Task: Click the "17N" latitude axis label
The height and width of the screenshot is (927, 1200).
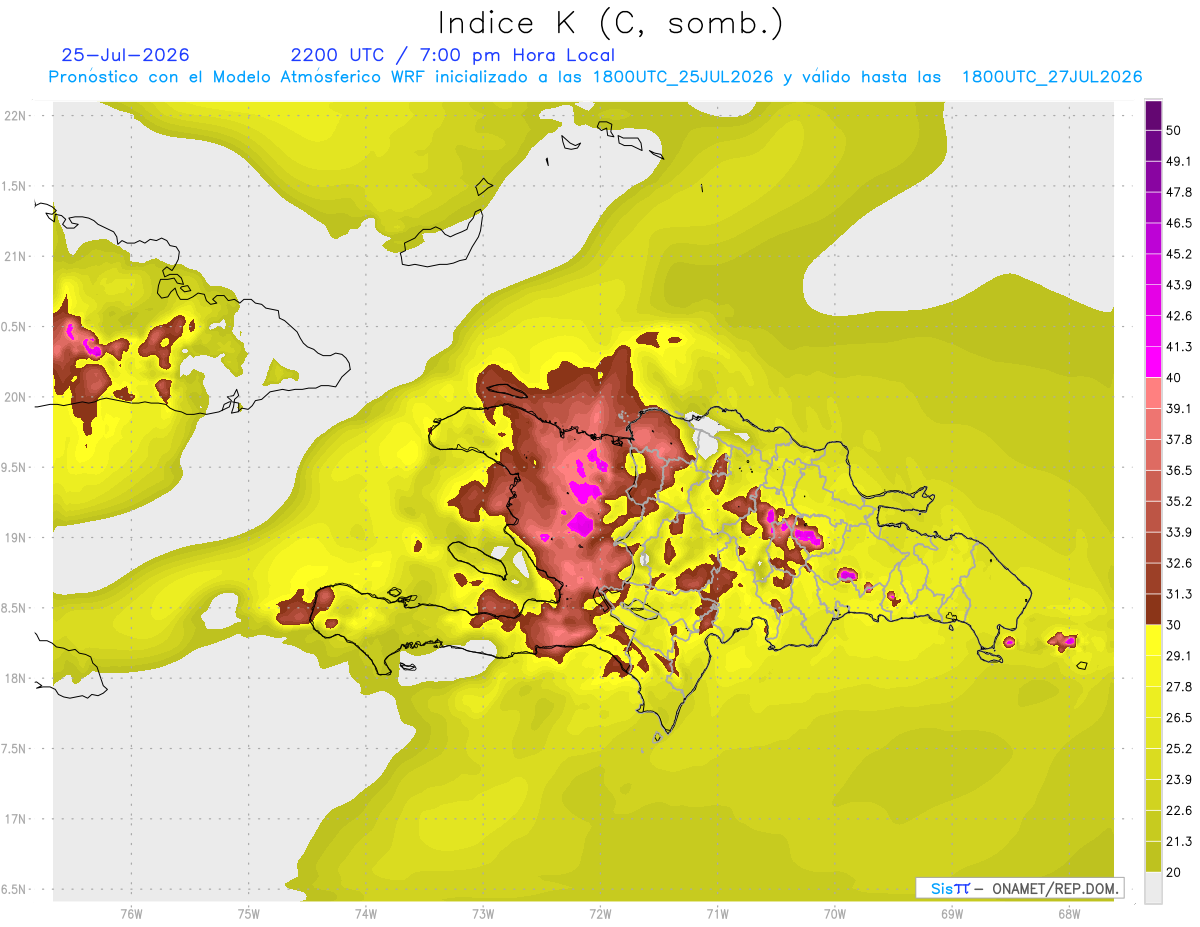Action: (16, 819)
